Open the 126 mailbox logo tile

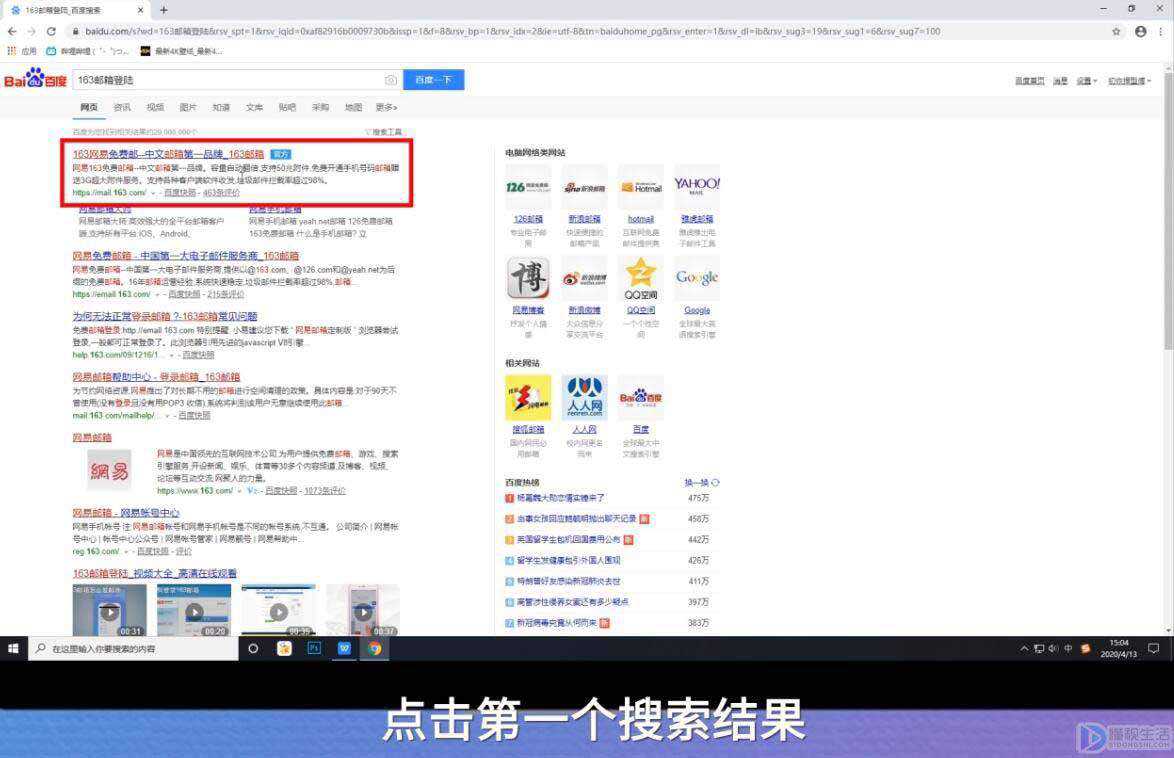tap(528, 187)
